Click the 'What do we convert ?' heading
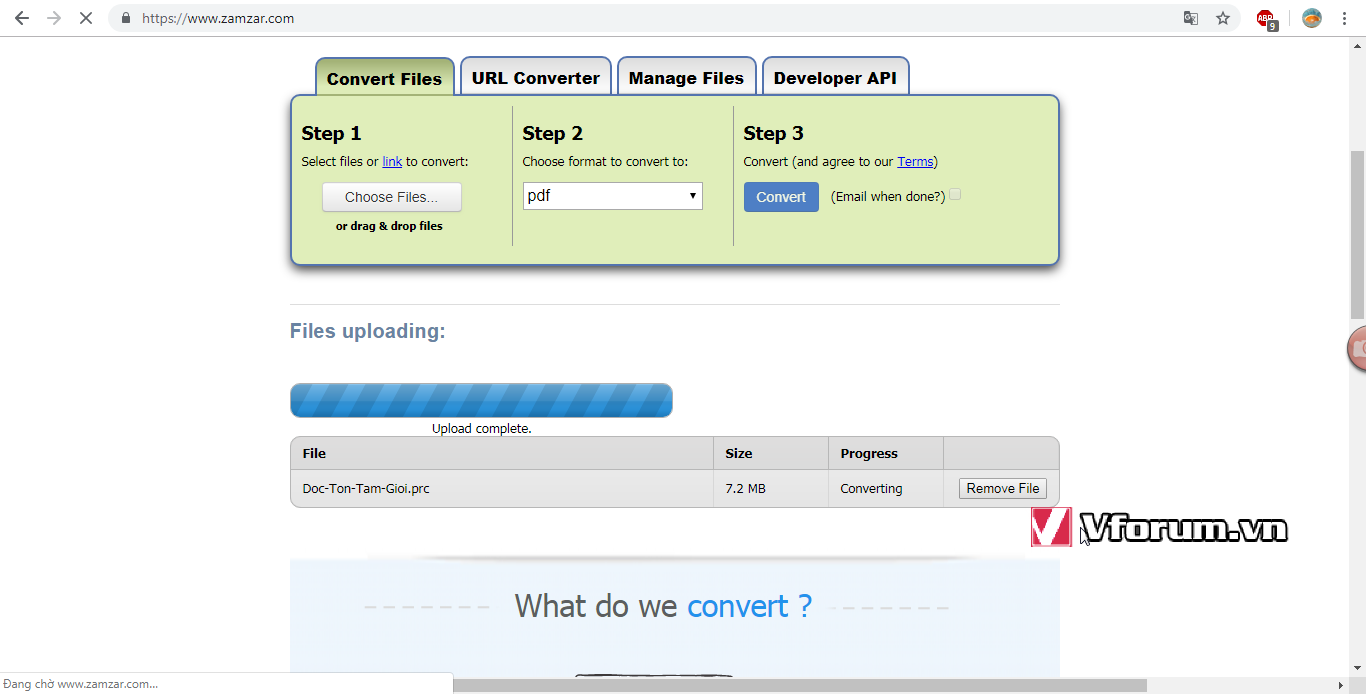The image size is (1366, 694). (x=663, y=606)
